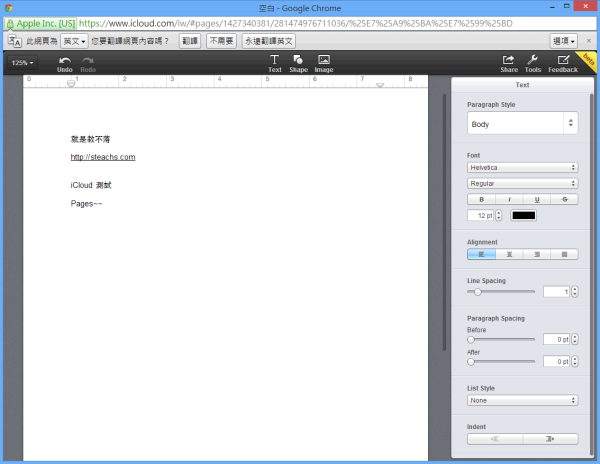Open the black text color swatch
The width and height of the screenshot is (600, 464).
pyautogui.click(x=523, y=215)
